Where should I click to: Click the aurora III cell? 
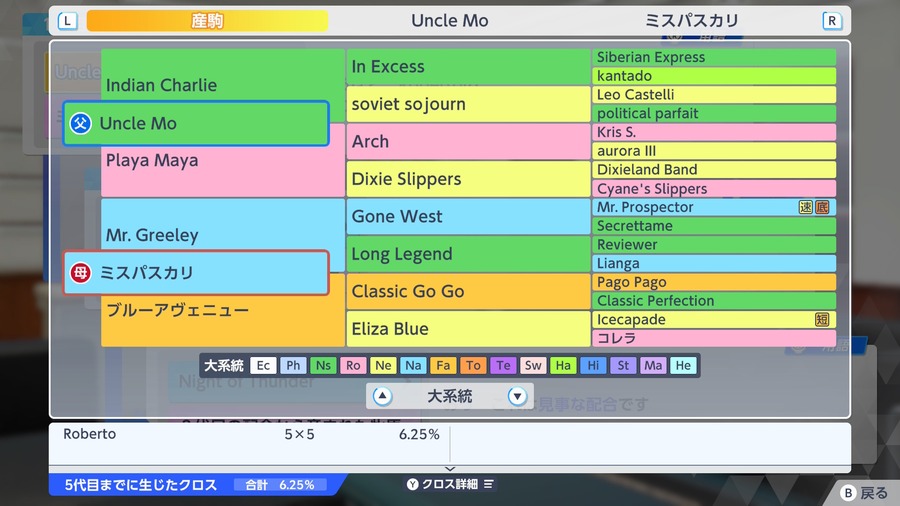coord(714,151)
